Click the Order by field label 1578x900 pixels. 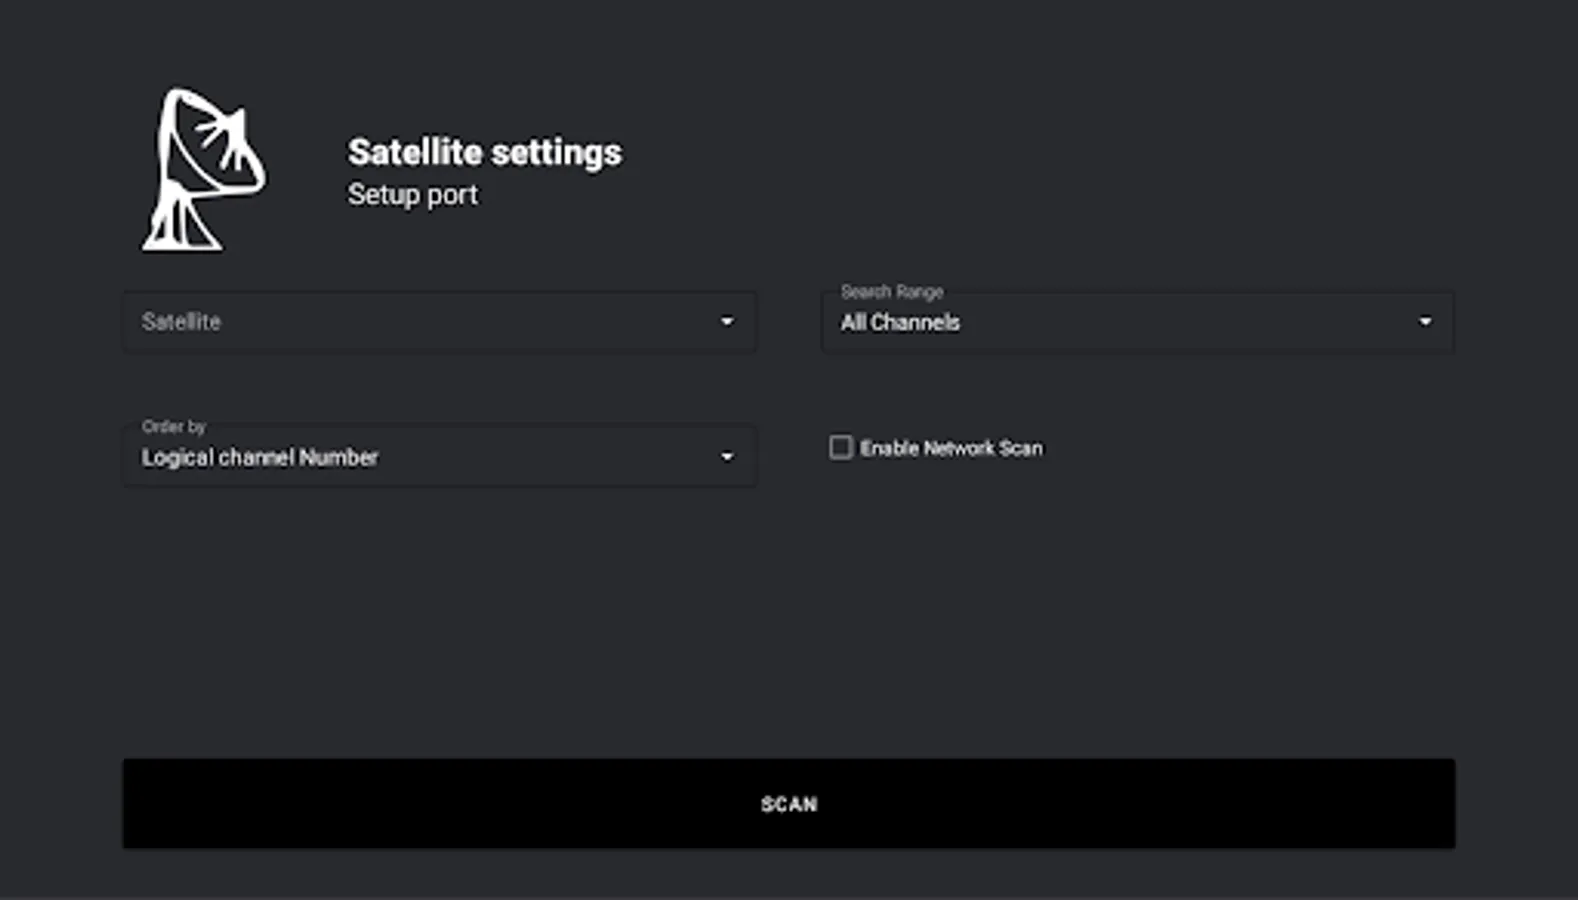174,426
